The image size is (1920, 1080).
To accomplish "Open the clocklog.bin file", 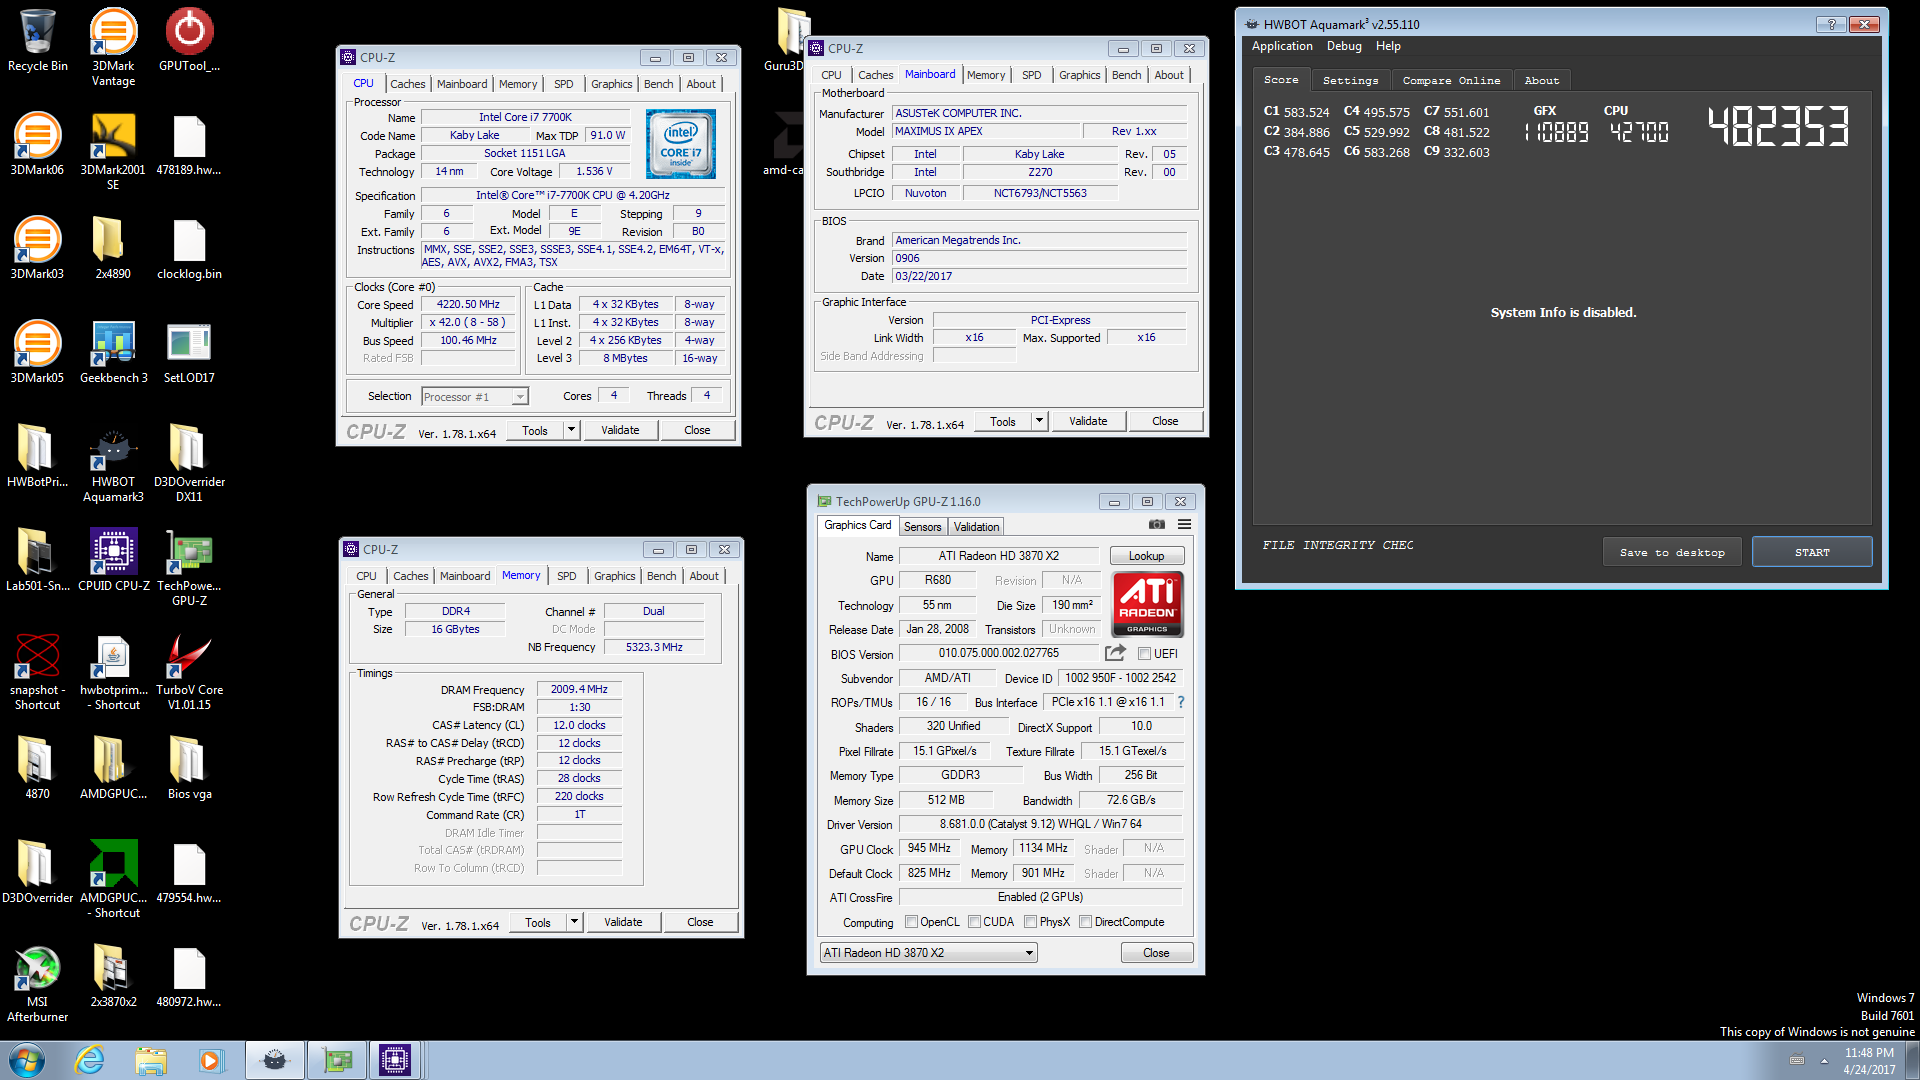I will [189, 248].
